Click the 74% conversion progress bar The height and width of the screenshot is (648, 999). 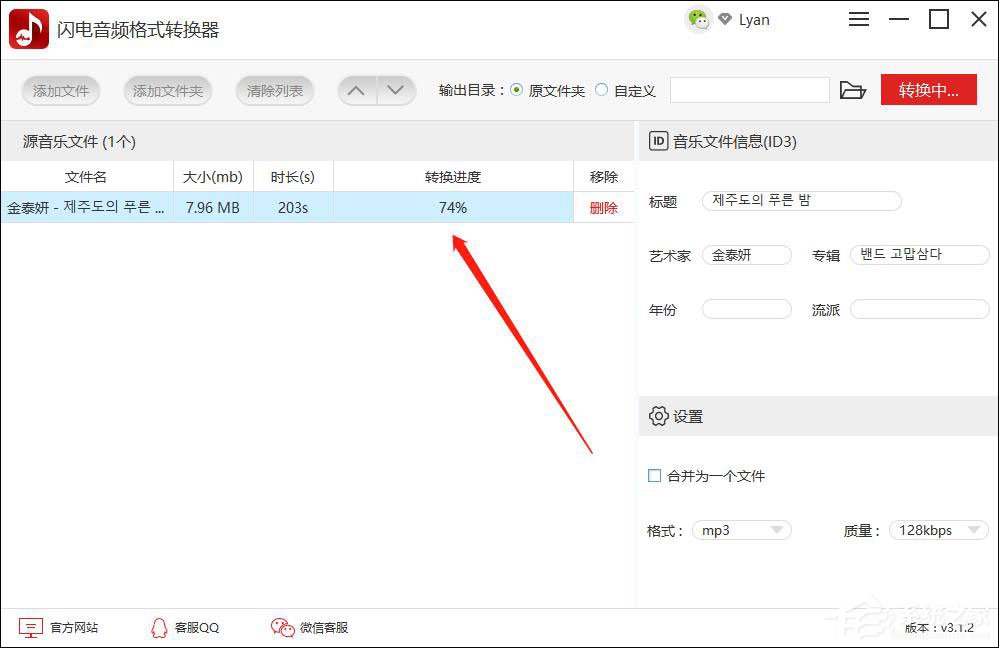click(453, 208)
